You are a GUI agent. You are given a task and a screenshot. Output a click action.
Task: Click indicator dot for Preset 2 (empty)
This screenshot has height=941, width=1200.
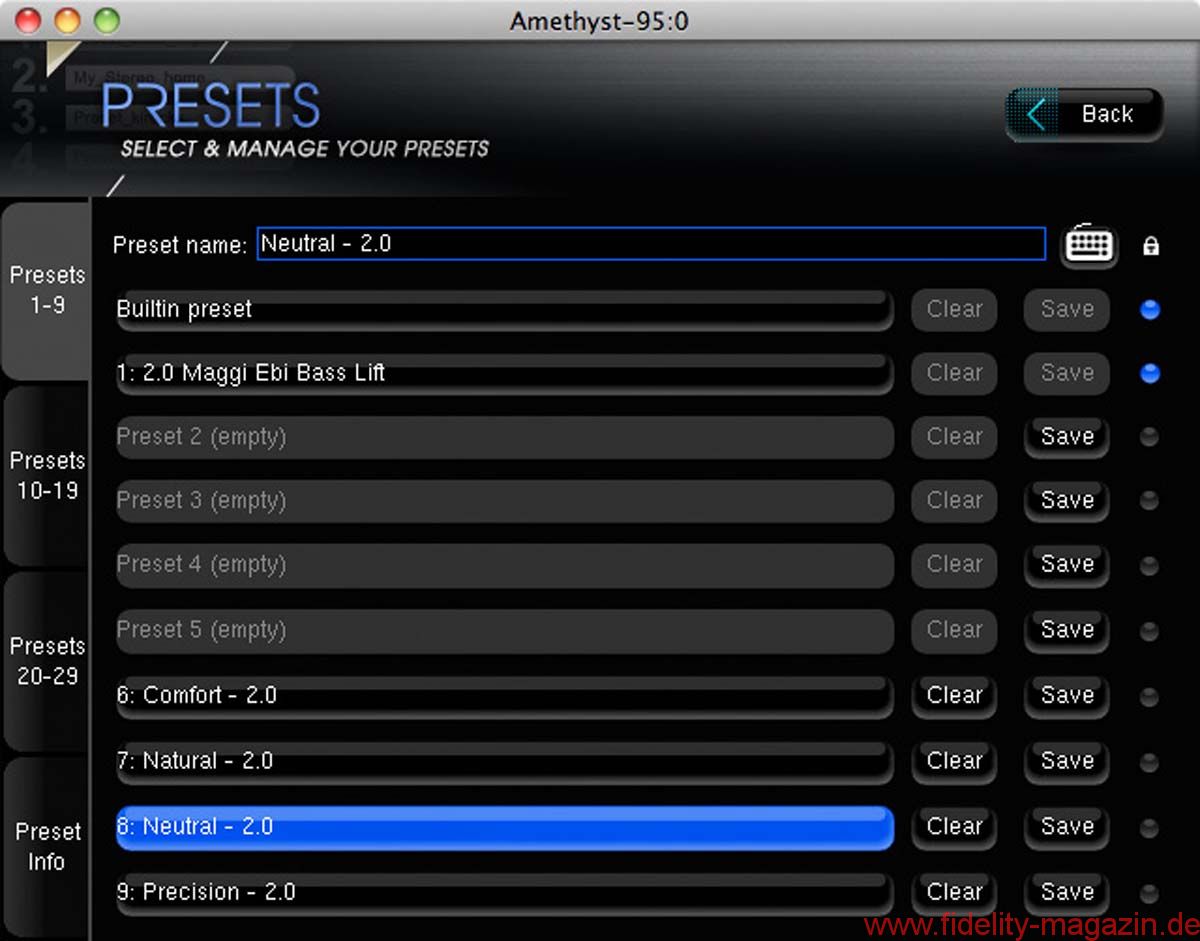coord(1150,437)
